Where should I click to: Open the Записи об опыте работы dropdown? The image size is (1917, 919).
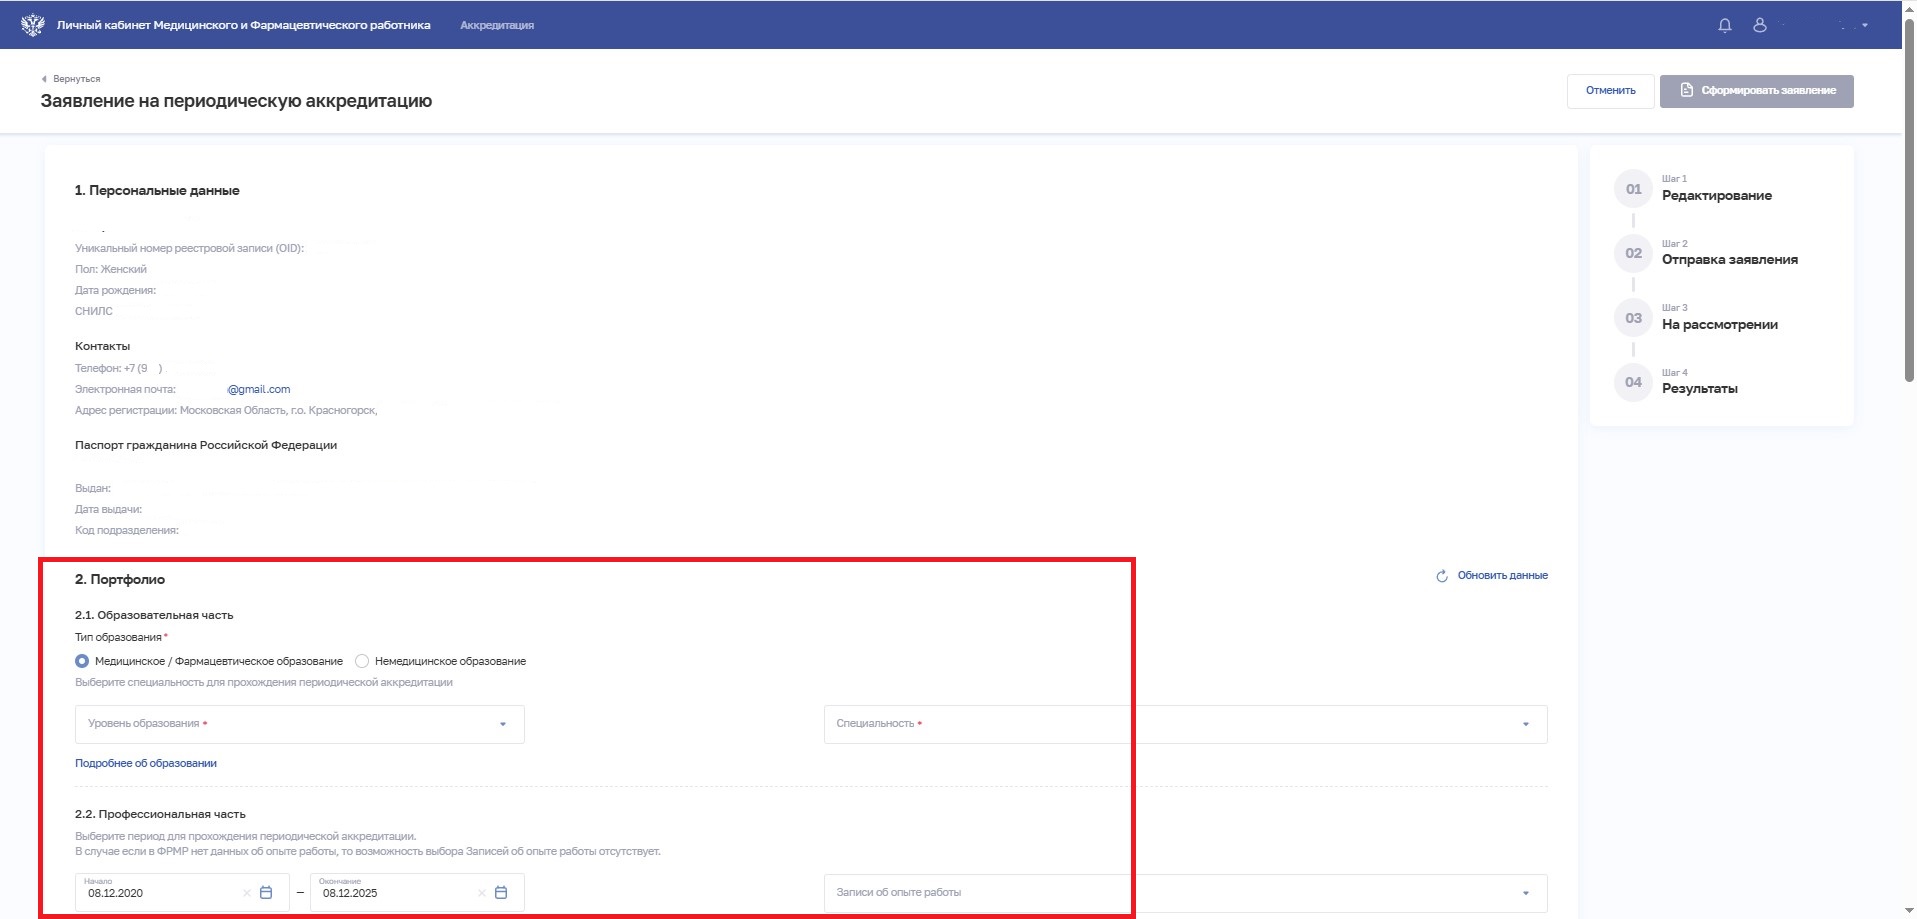[1185, 893]
